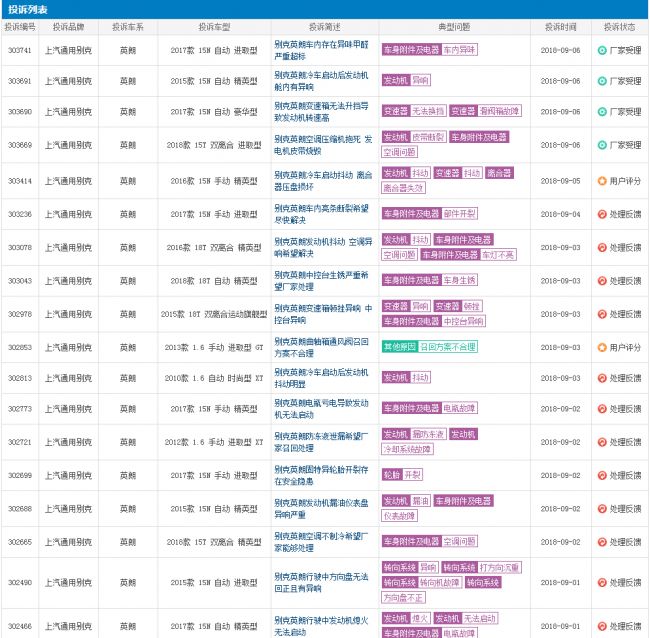Click the 处理反馈 status icon for complaint 303043
Viewport: 650px width, 638px height.
pos(601,281)
